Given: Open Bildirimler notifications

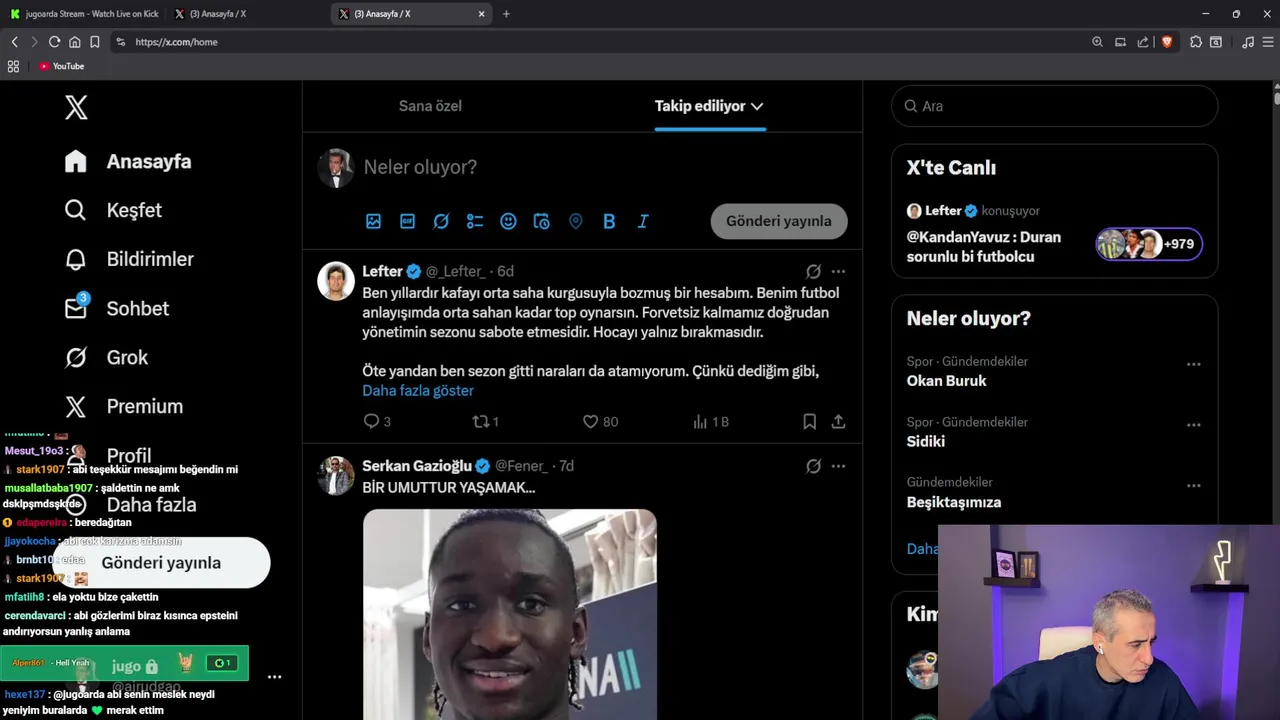Looking at the screenshot, I should coord(128,259).
